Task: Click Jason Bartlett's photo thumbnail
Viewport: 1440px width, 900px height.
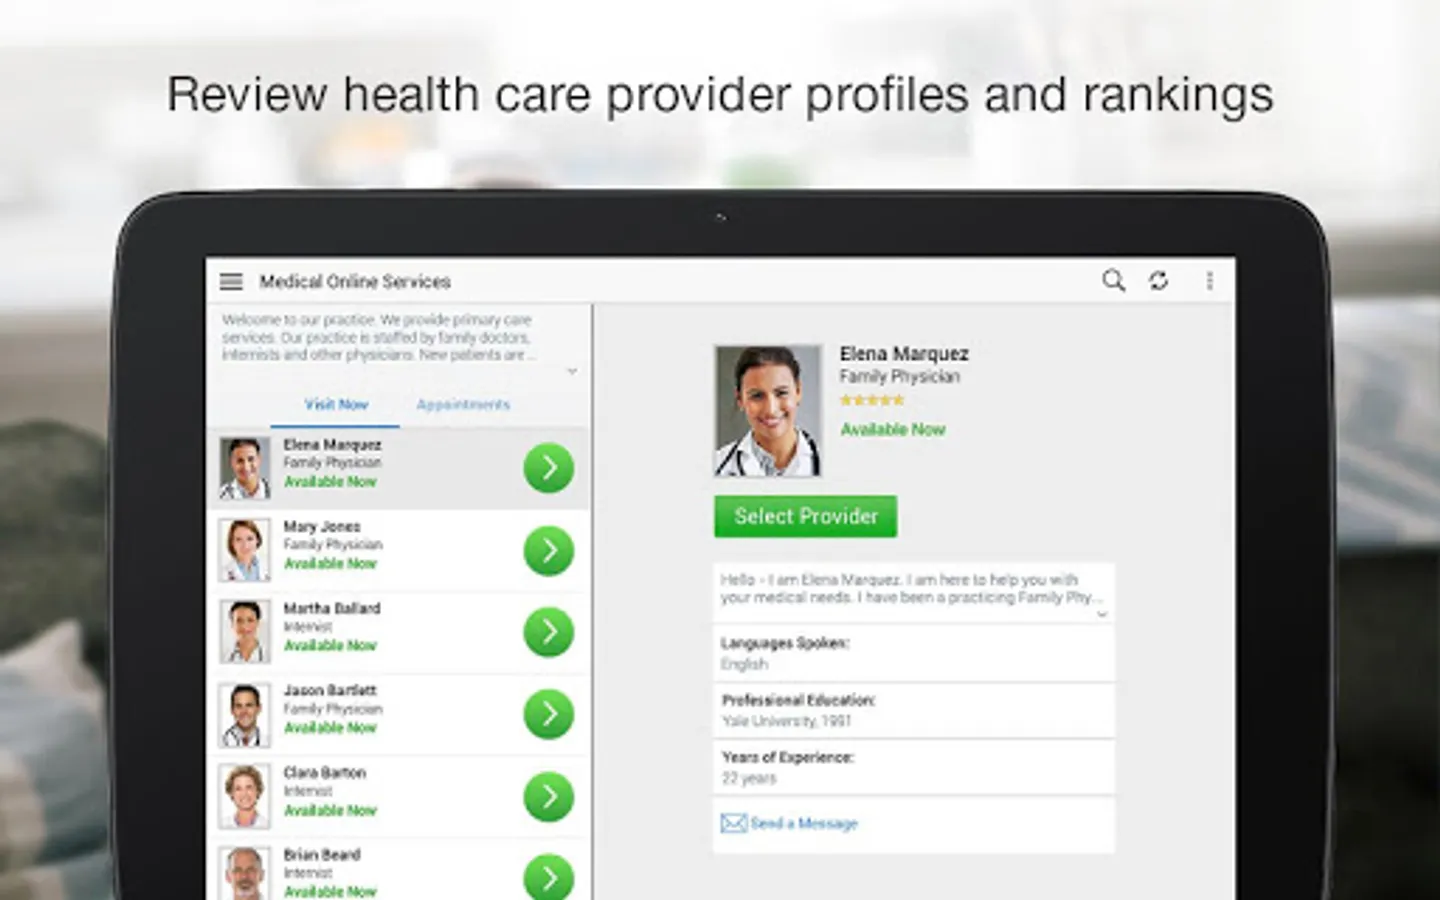Action: 245,714
